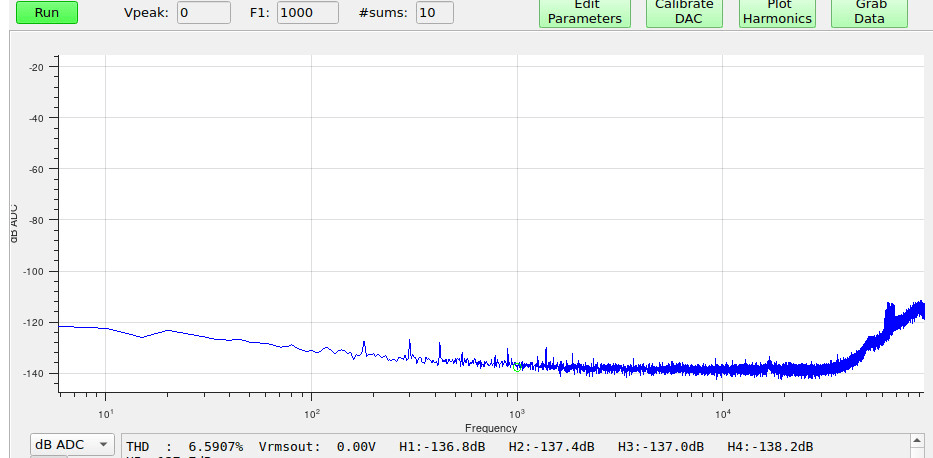Click the THD 6.5907% readout text
933x458 pixels.
tap(184, 447)
